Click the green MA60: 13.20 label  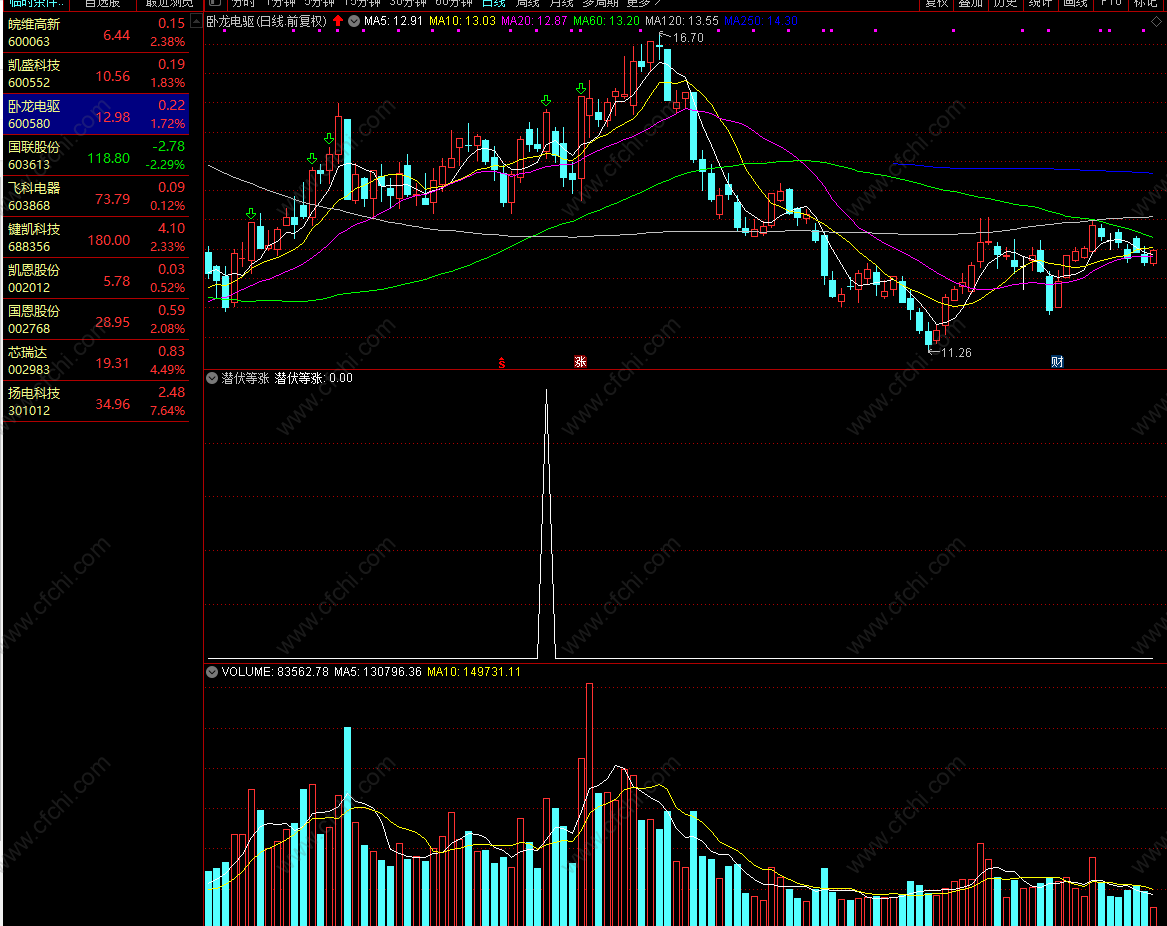click(606, 21)
